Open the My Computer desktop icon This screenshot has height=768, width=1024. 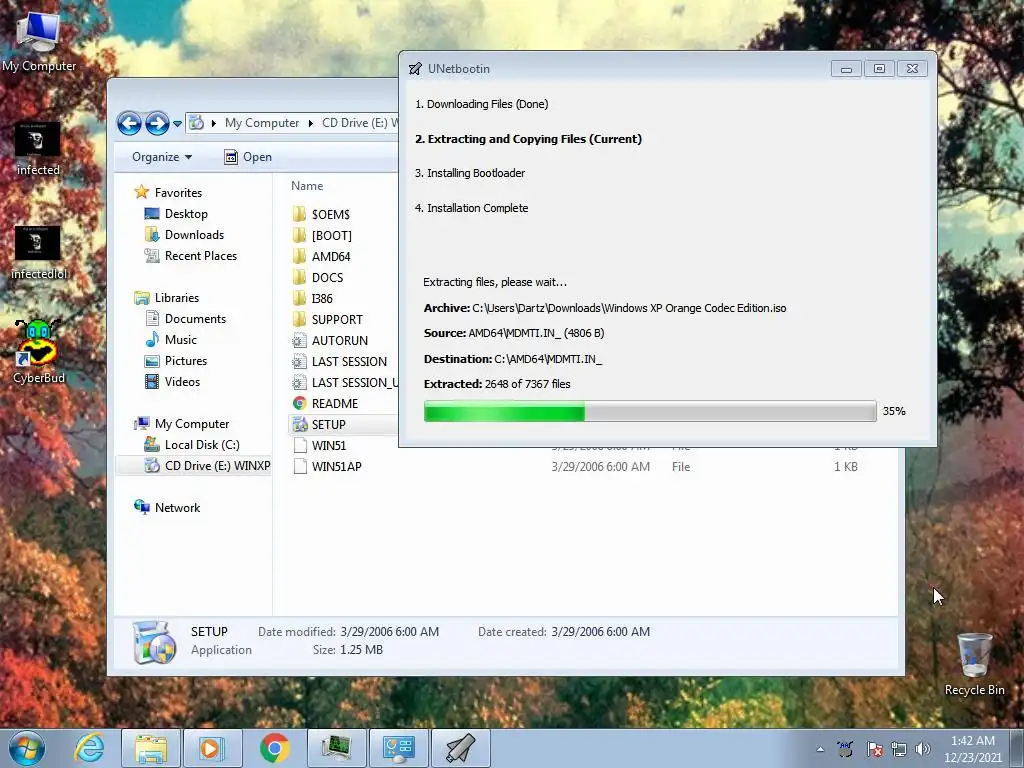39,42
